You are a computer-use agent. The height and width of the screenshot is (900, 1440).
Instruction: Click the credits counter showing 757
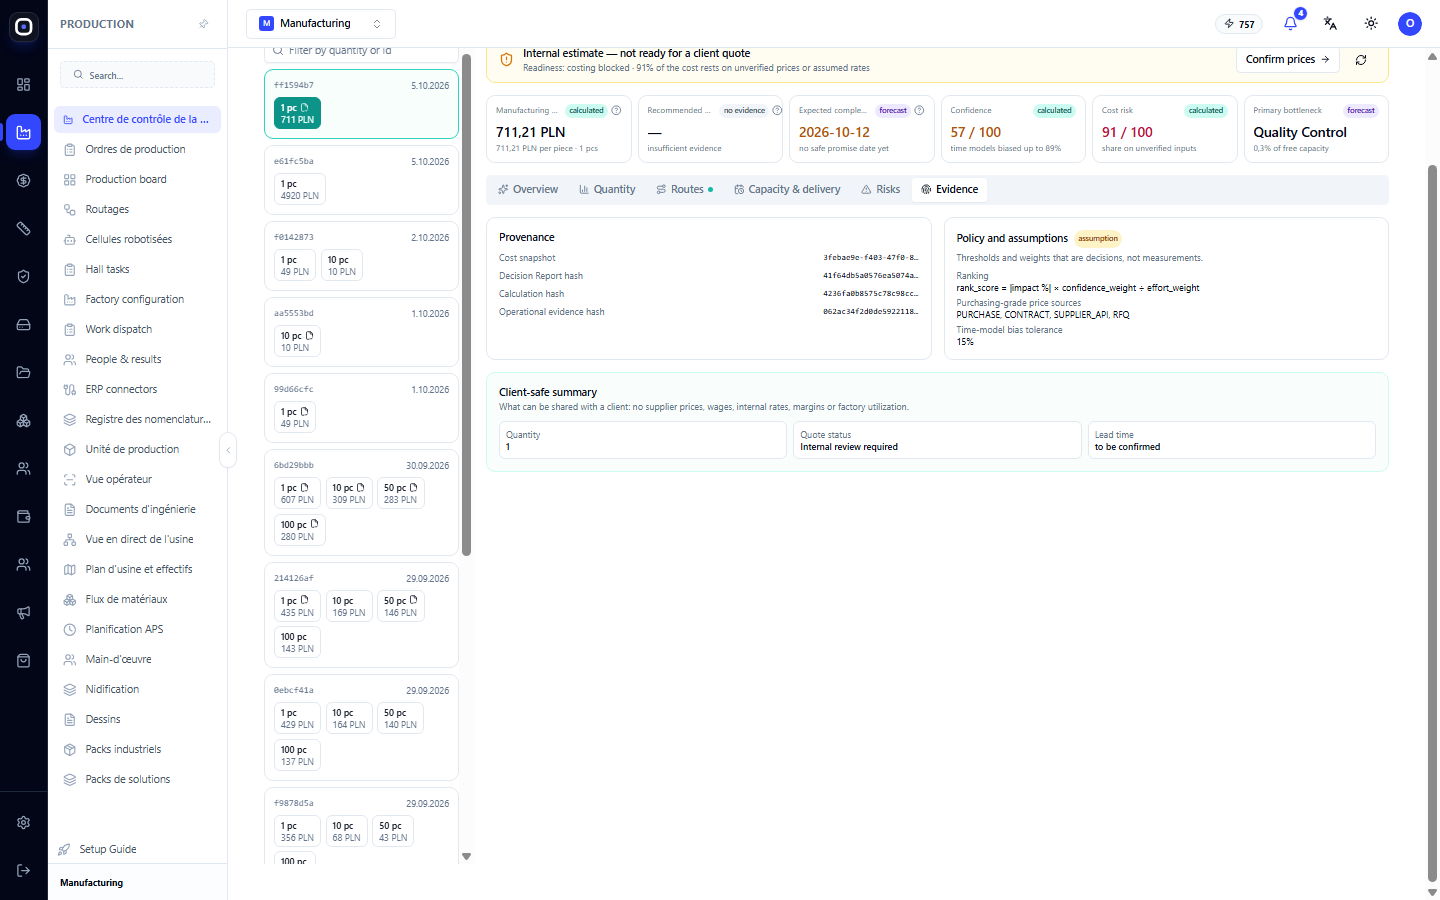point(1239,24)
